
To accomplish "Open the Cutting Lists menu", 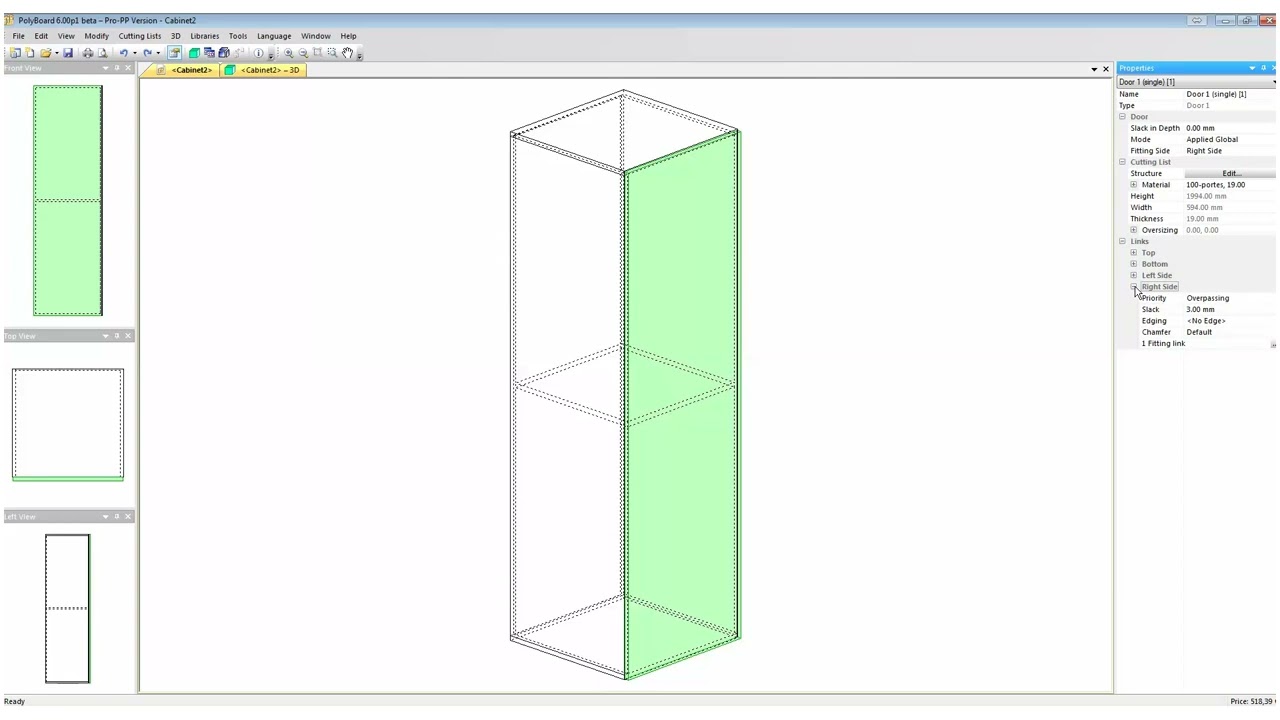I will [139, 36].
